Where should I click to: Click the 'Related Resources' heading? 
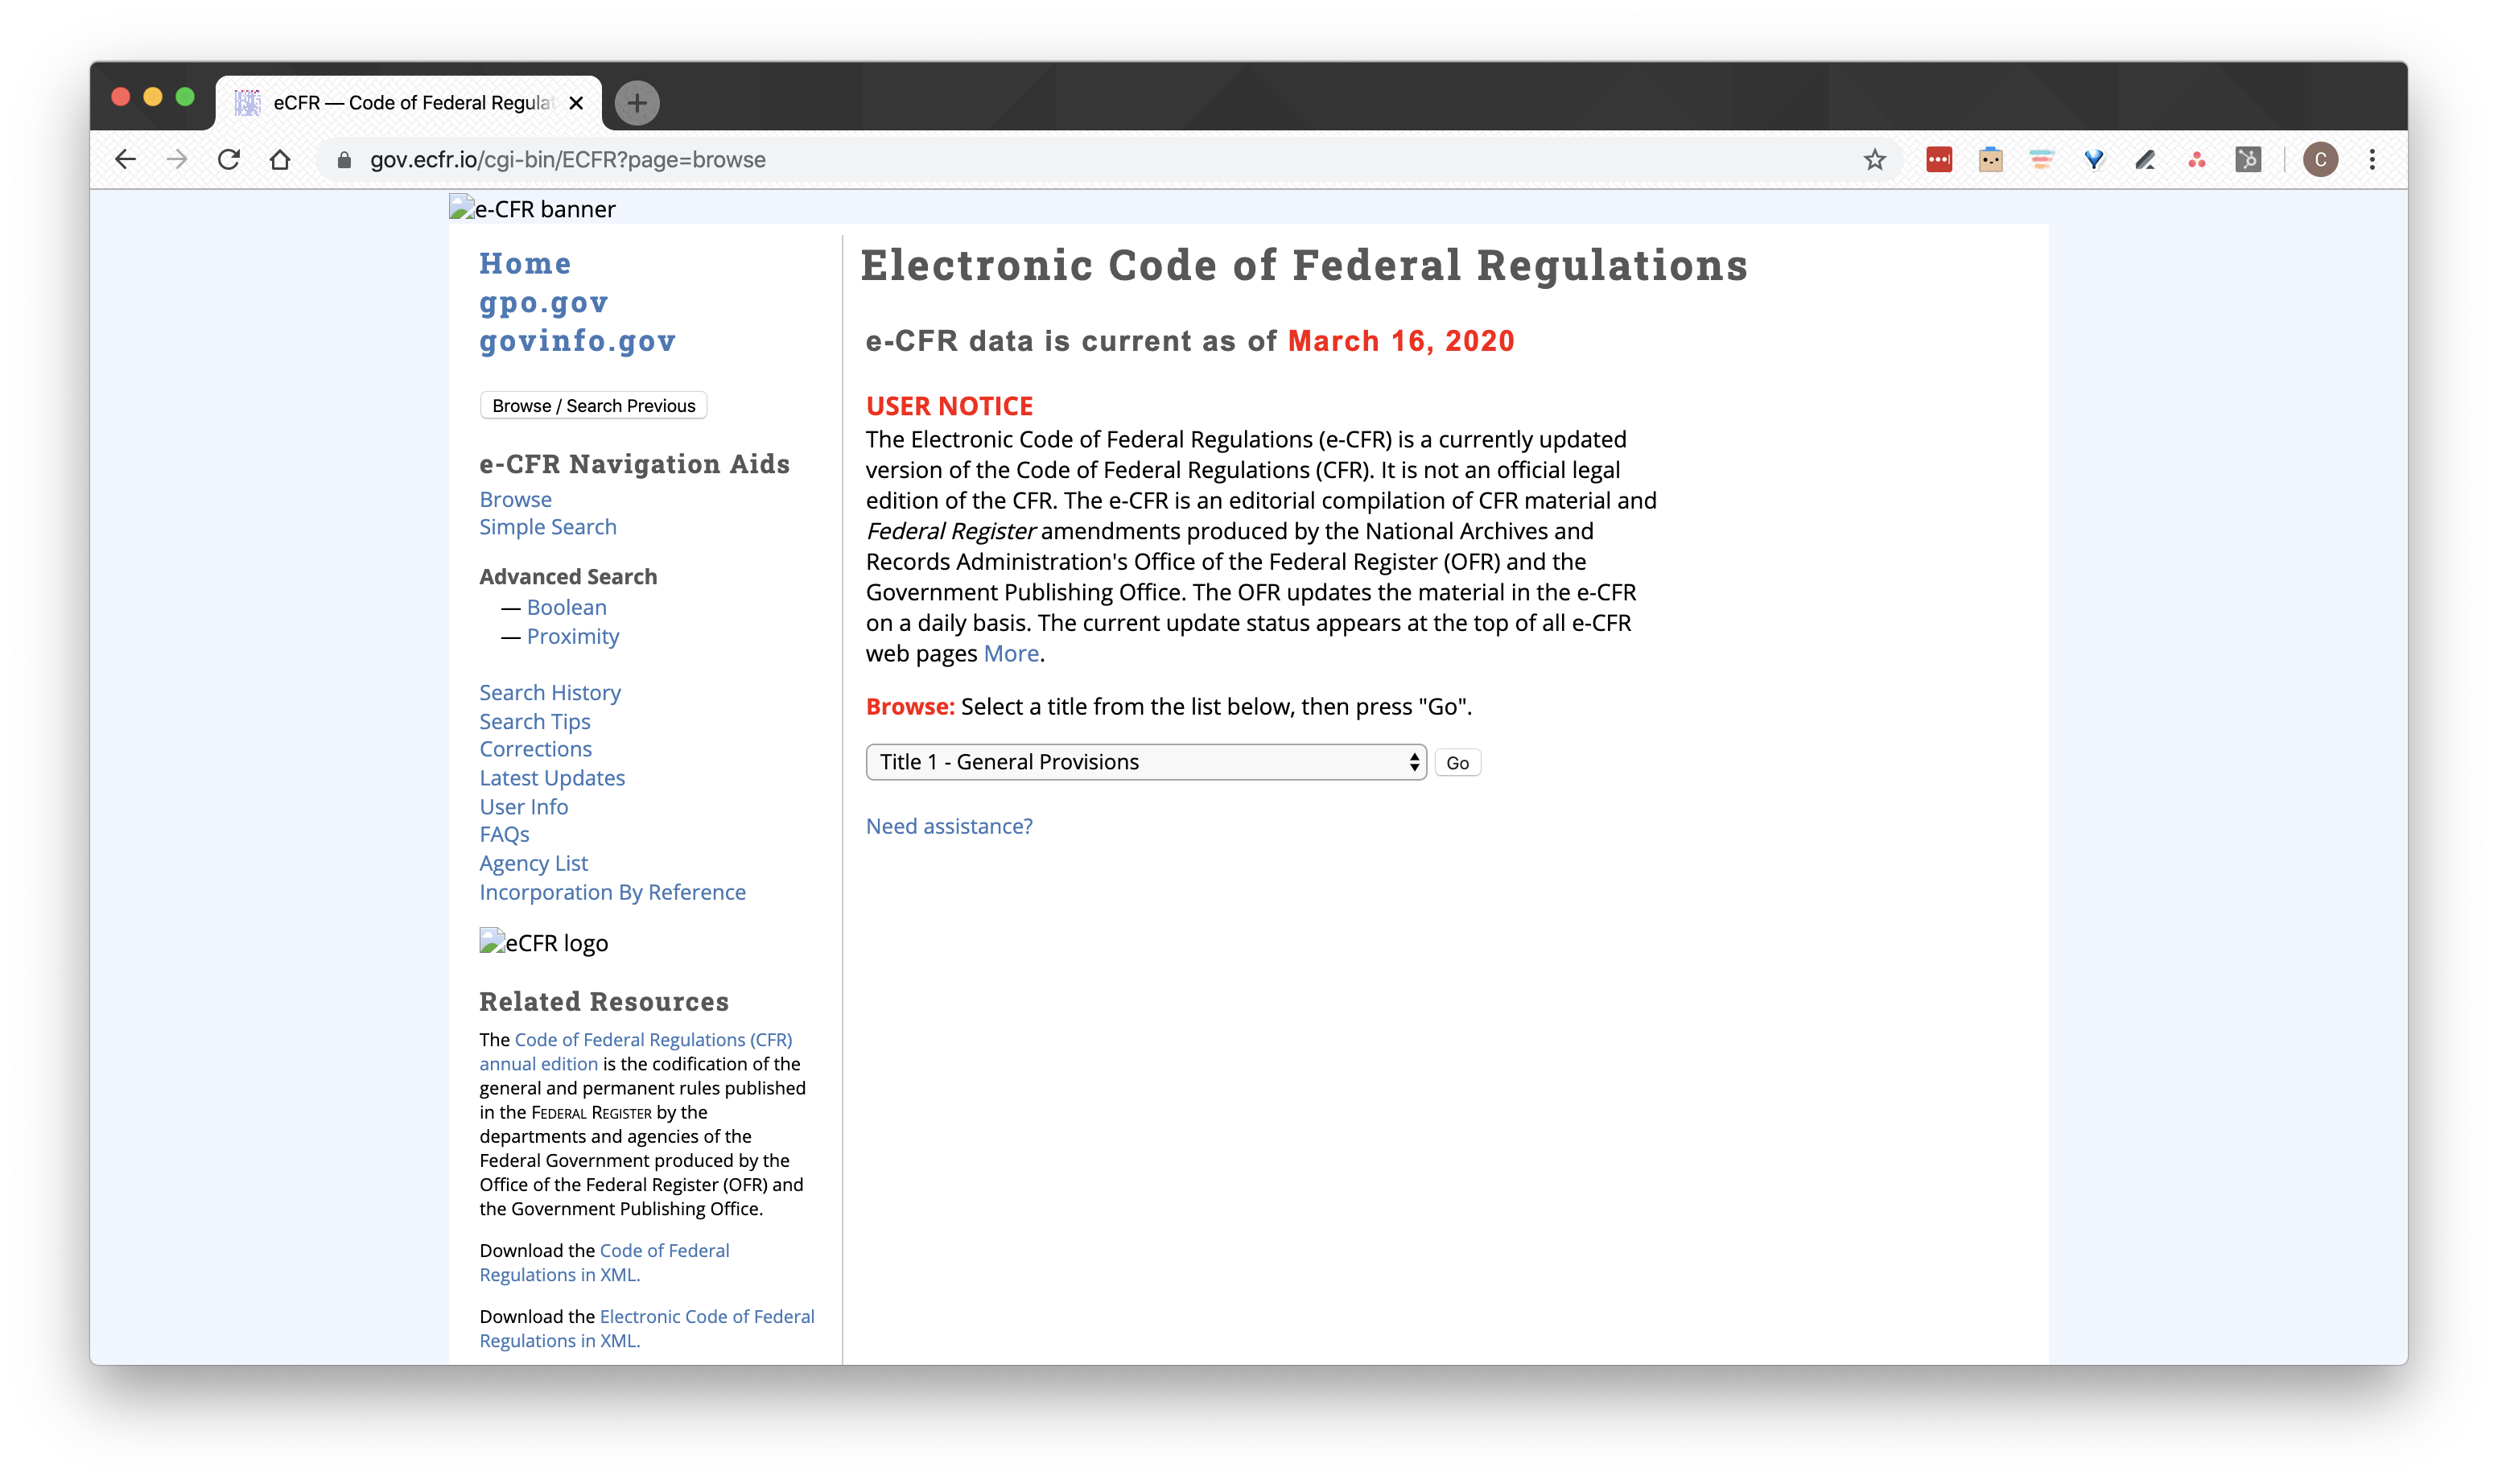604,1001
